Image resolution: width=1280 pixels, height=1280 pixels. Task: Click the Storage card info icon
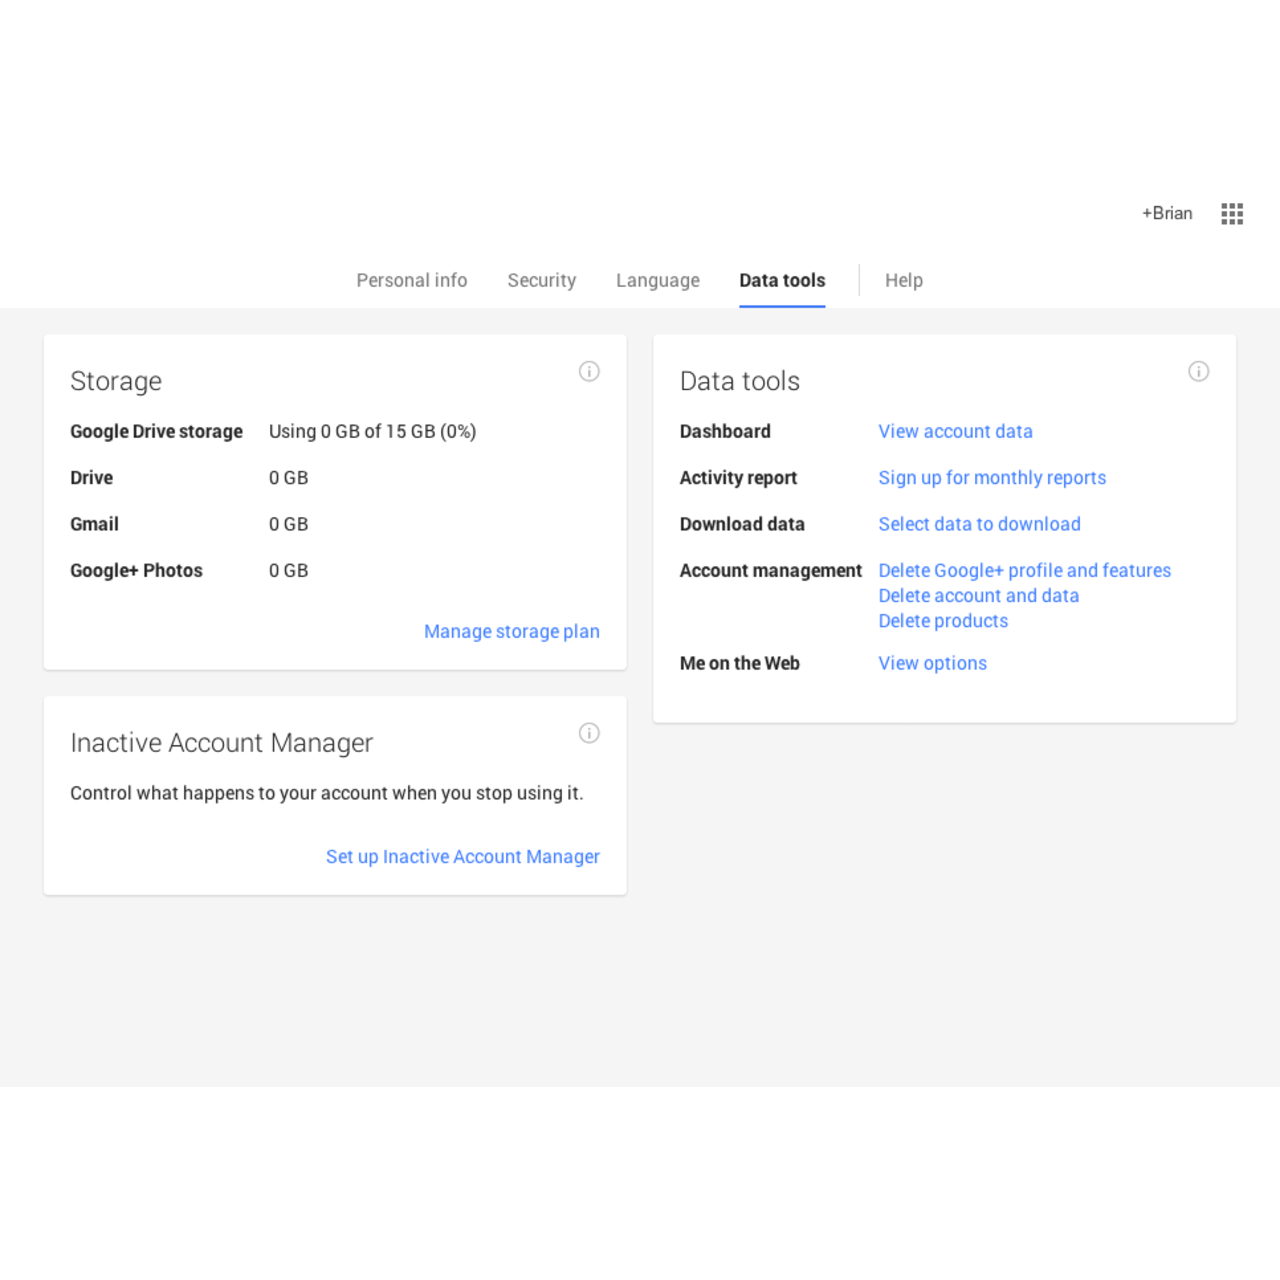(589, 372)
